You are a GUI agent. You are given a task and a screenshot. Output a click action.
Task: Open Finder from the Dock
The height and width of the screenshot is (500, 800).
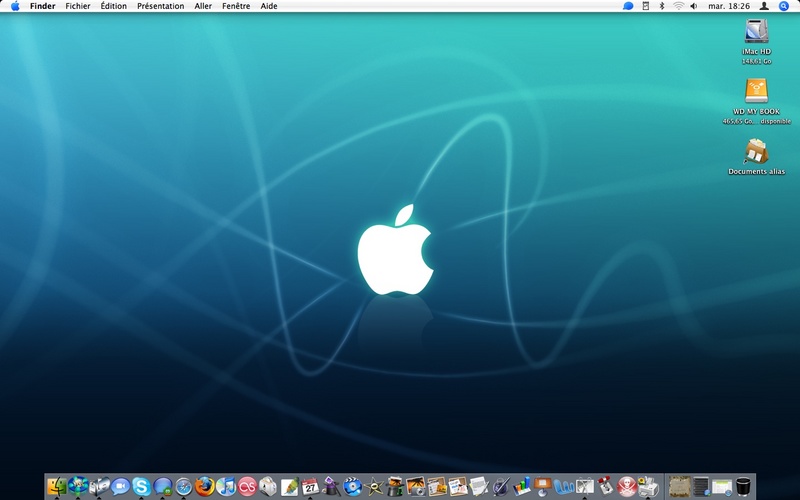[56, 487]
